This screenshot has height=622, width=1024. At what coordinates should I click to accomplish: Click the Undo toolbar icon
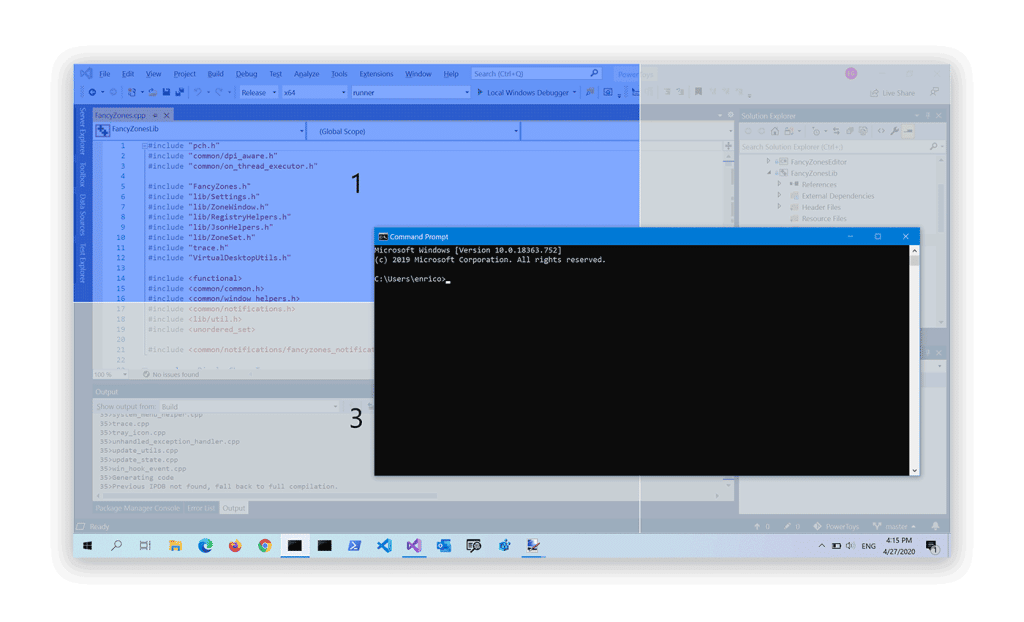click(x=197, y=93)
